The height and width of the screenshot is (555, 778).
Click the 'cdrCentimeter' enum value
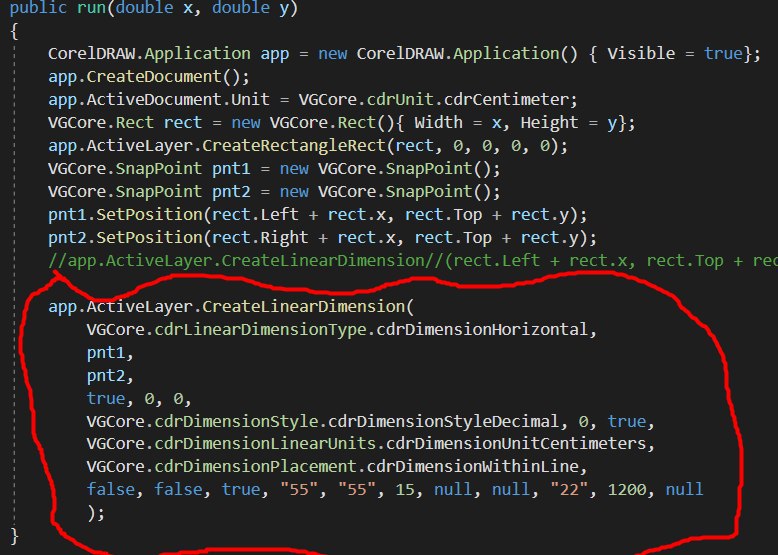506,99
